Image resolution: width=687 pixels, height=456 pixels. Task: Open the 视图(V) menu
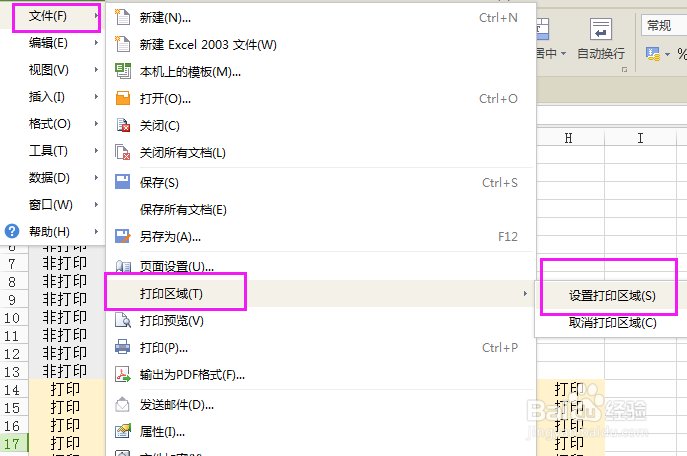tap(53, 70)
